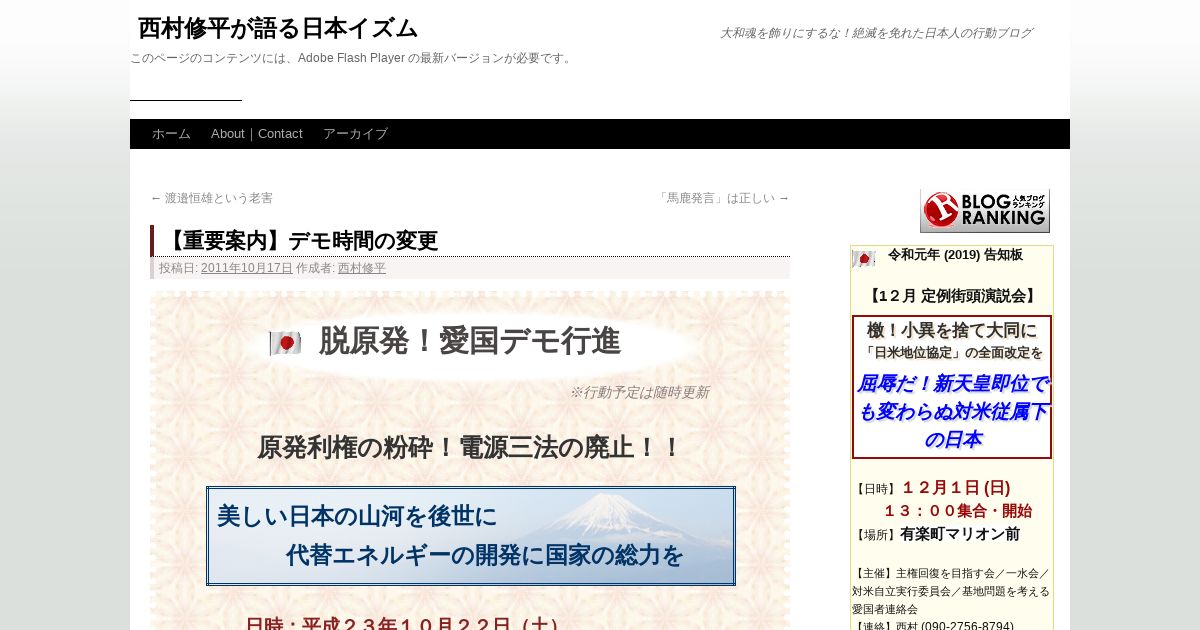Viewport: 1200px width, 630px height.
Task: Click the heading 【１２月 定例街頭演説会】
Action: [952, 296]
